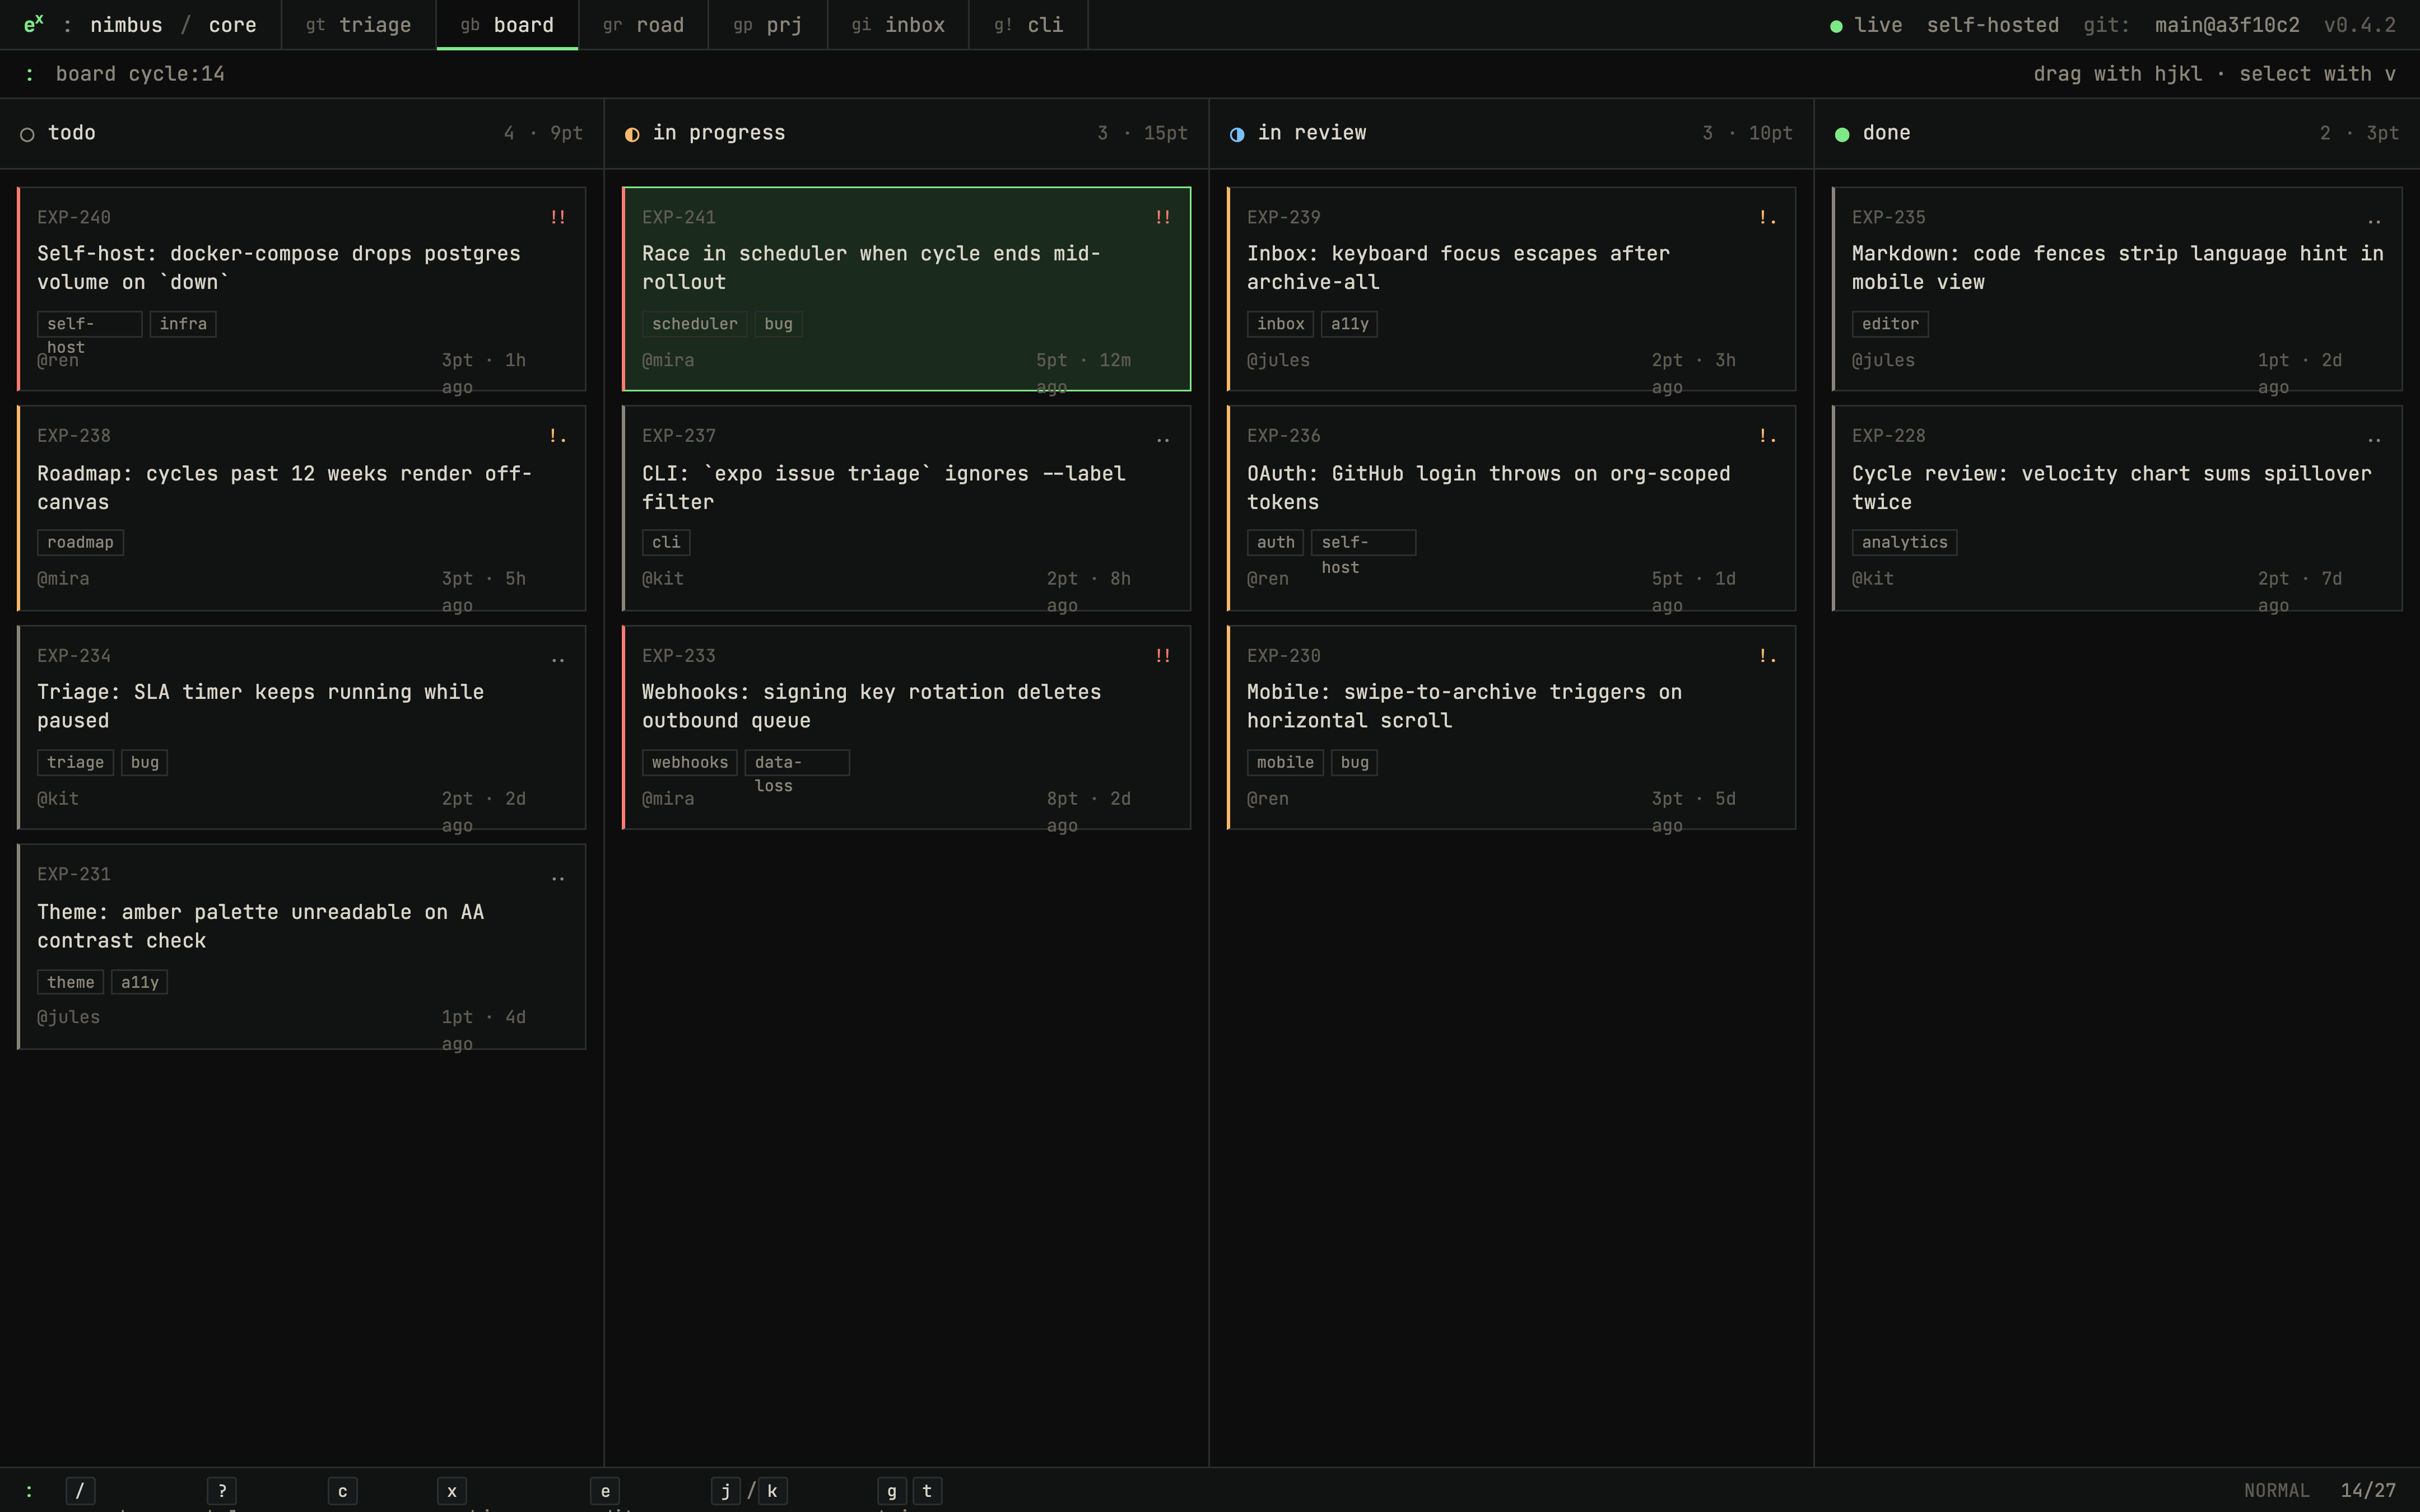
Task: Click assignee @kit on EXP-237
Action: click(x=663, y=579)
